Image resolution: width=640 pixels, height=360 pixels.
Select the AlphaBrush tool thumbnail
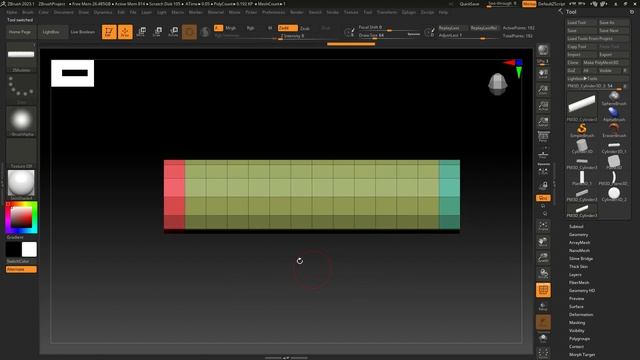pyautogui.click(x=614, y=114)
